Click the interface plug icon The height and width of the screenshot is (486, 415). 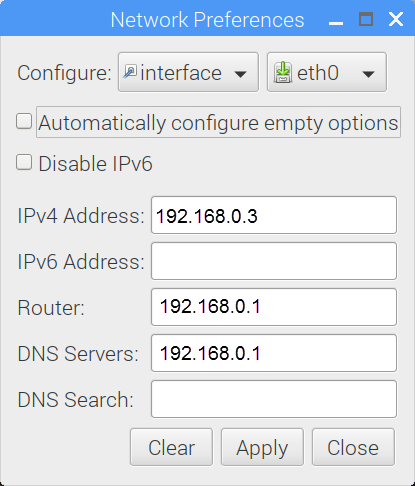pos(130,72)
